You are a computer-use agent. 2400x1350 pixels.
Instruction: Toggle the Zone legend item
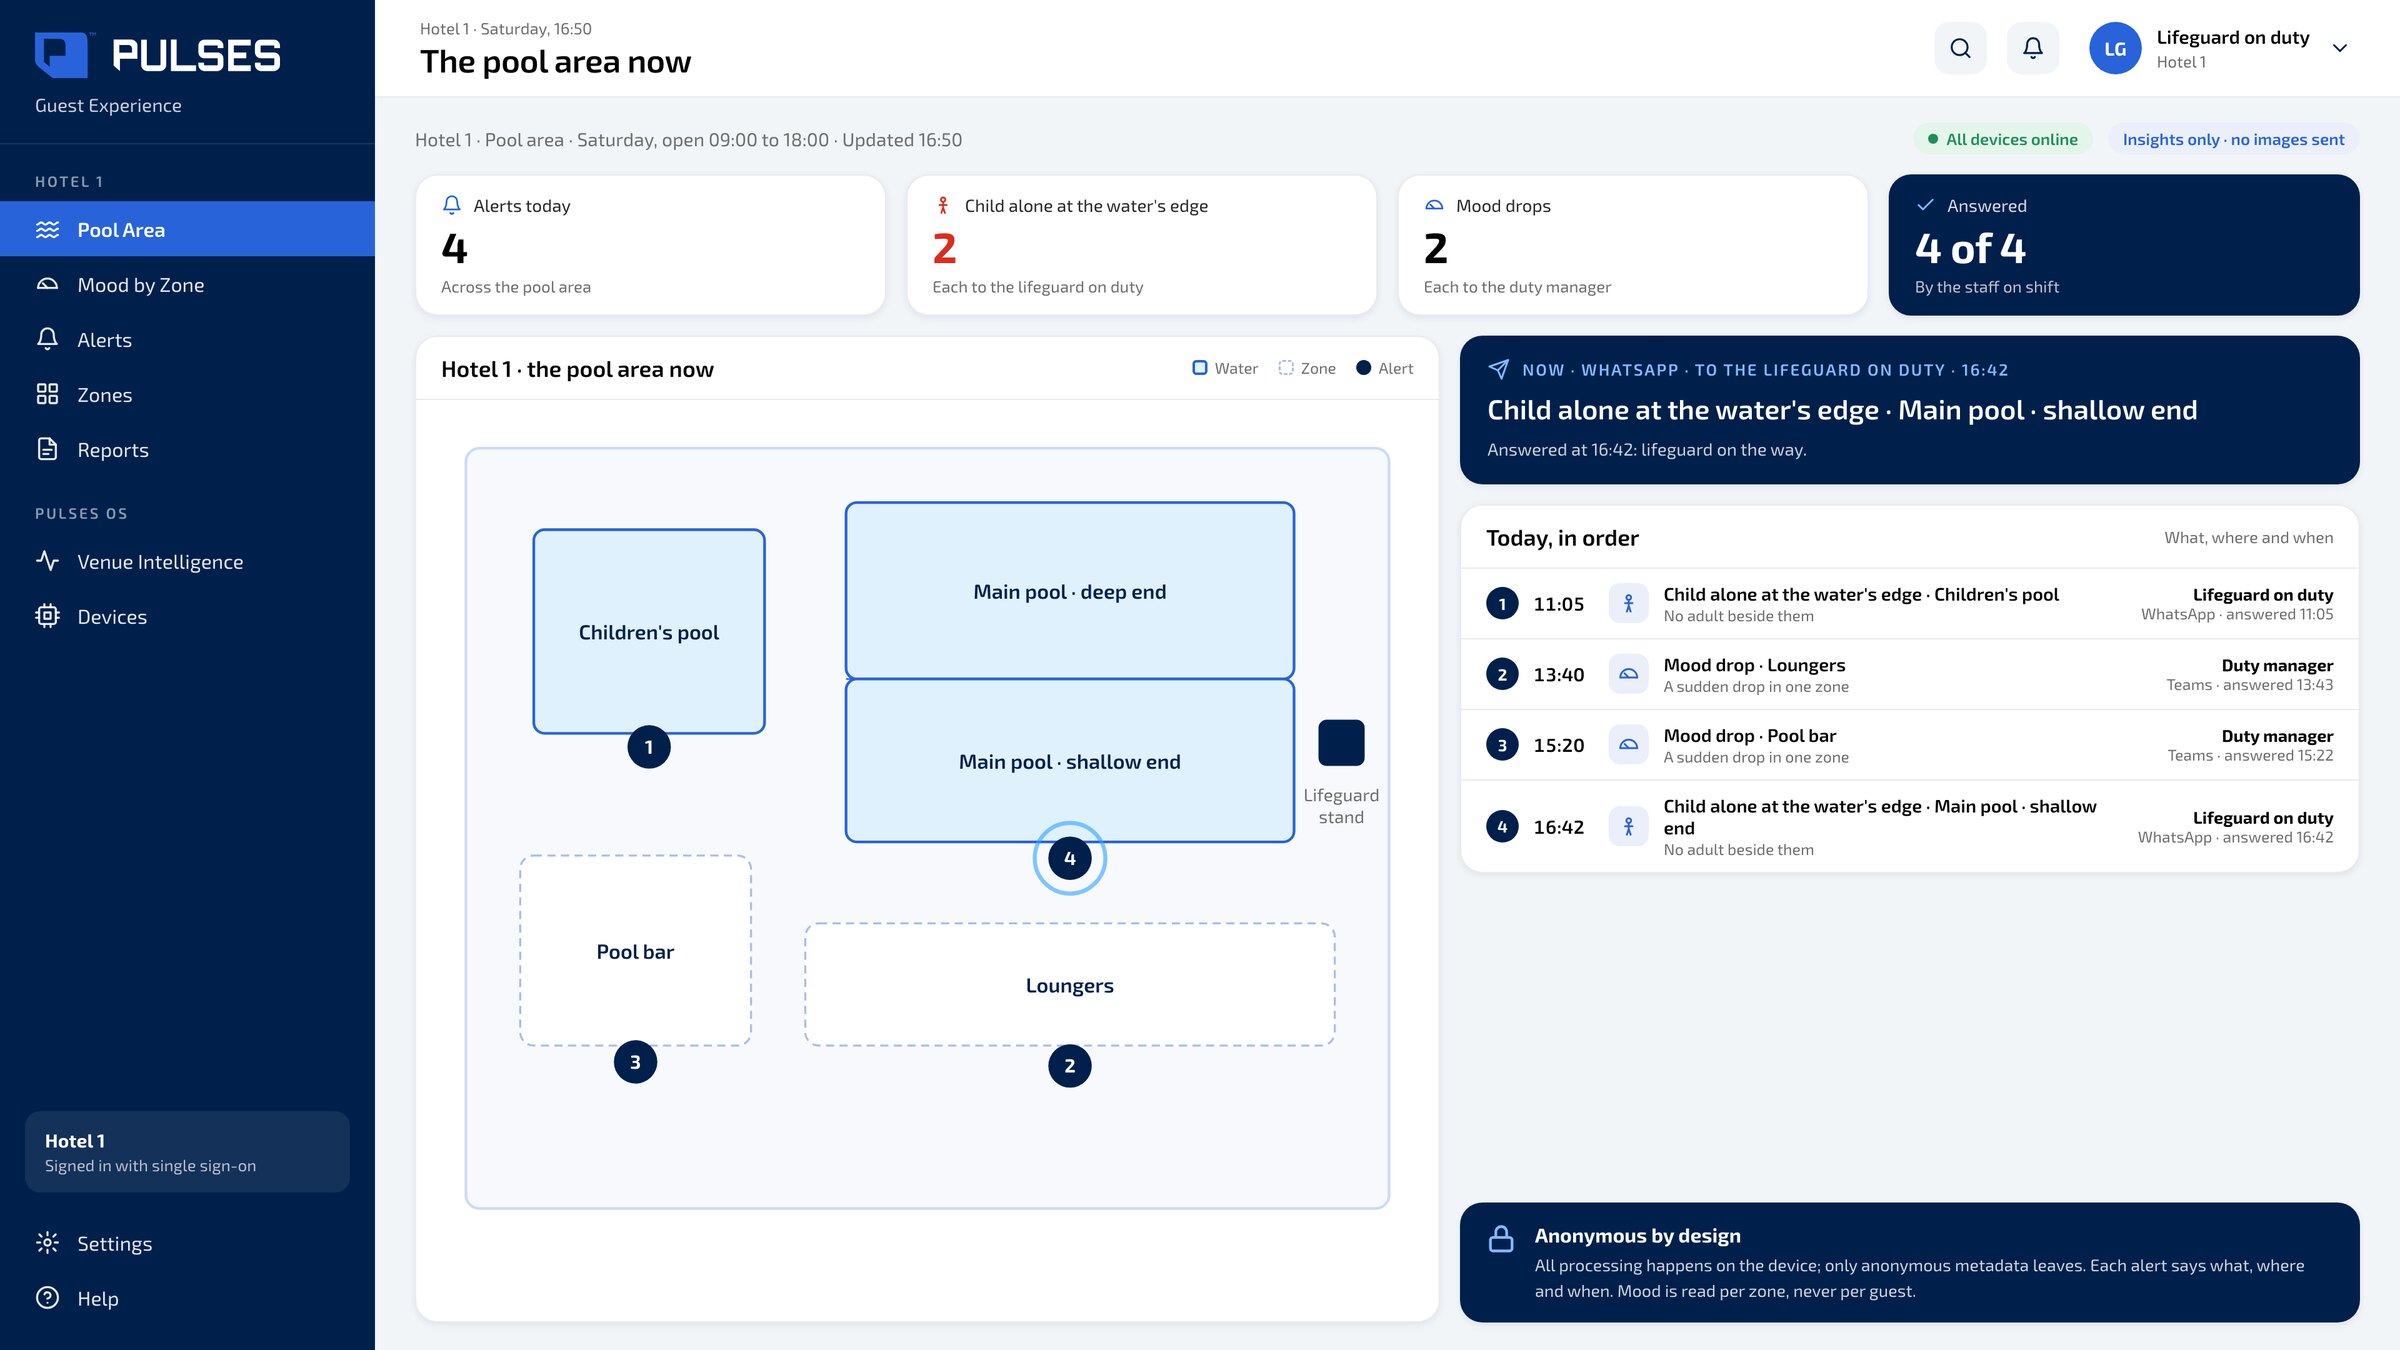[1307, 368]
